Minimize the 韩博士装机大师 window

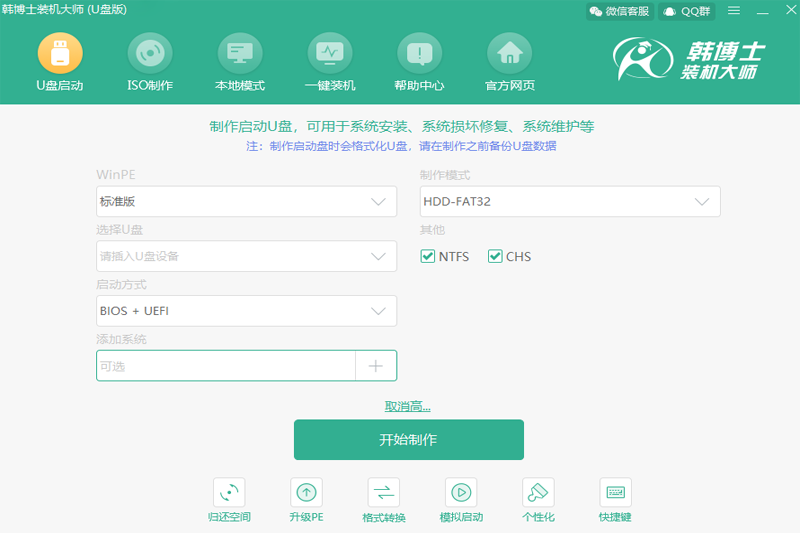(x=763, y=11)
